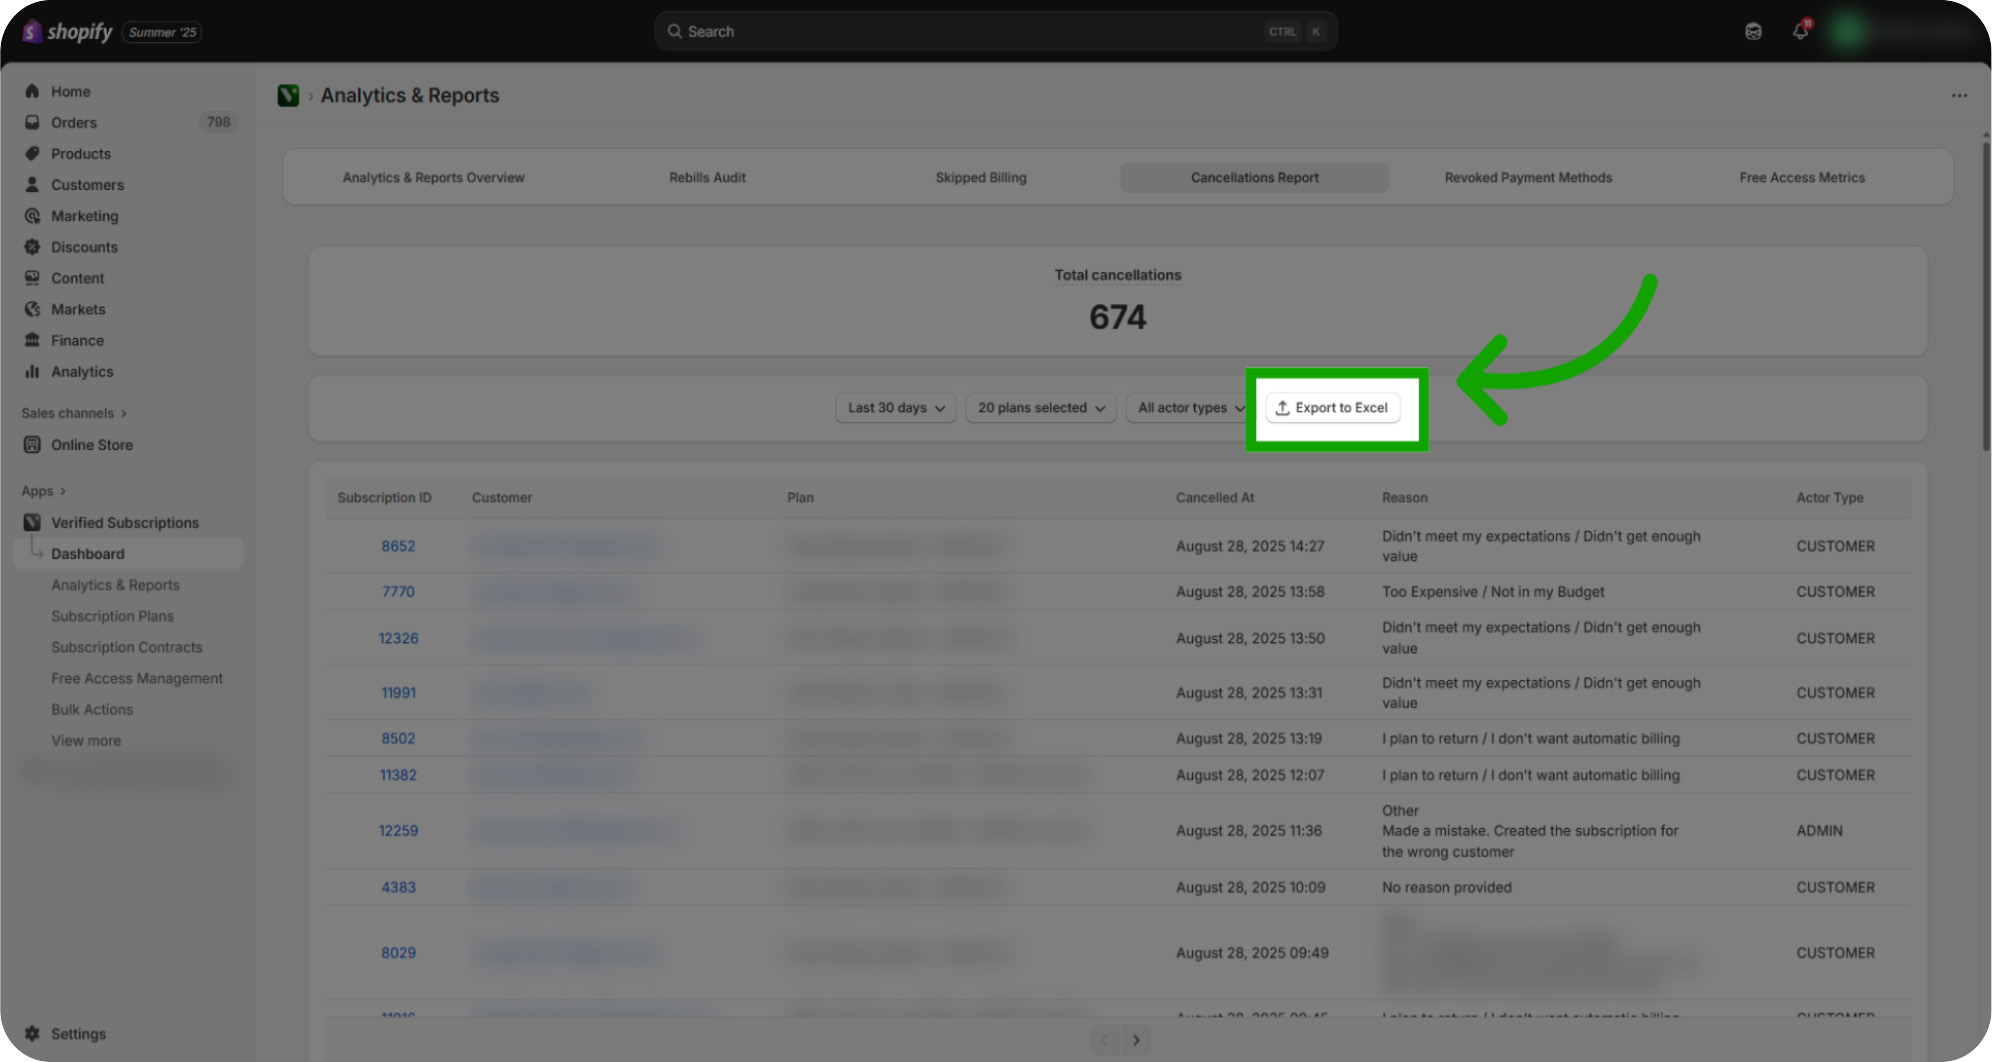Open the Finance bank icon
The width and height of the screenshot is (1992, 1062).
pyautogui.click(x=32, y=340)
